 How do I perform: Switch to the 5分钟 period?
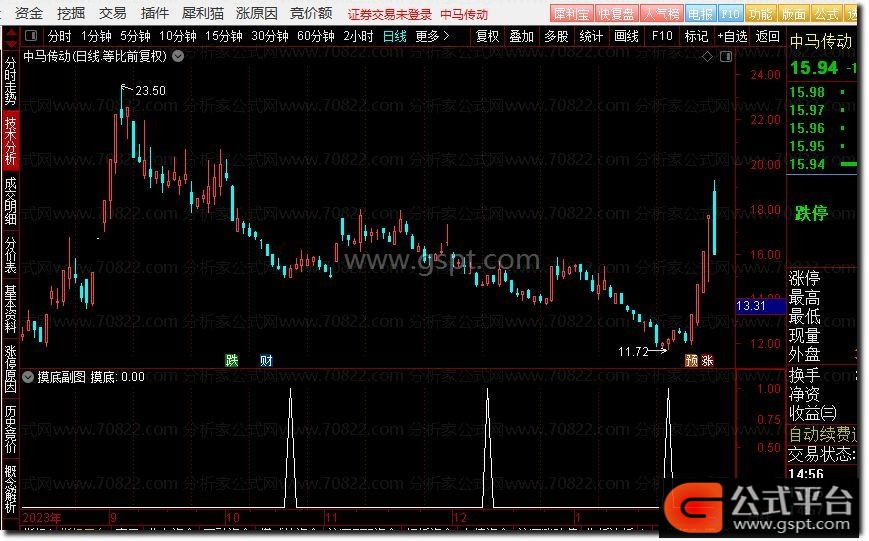[135, 37]
